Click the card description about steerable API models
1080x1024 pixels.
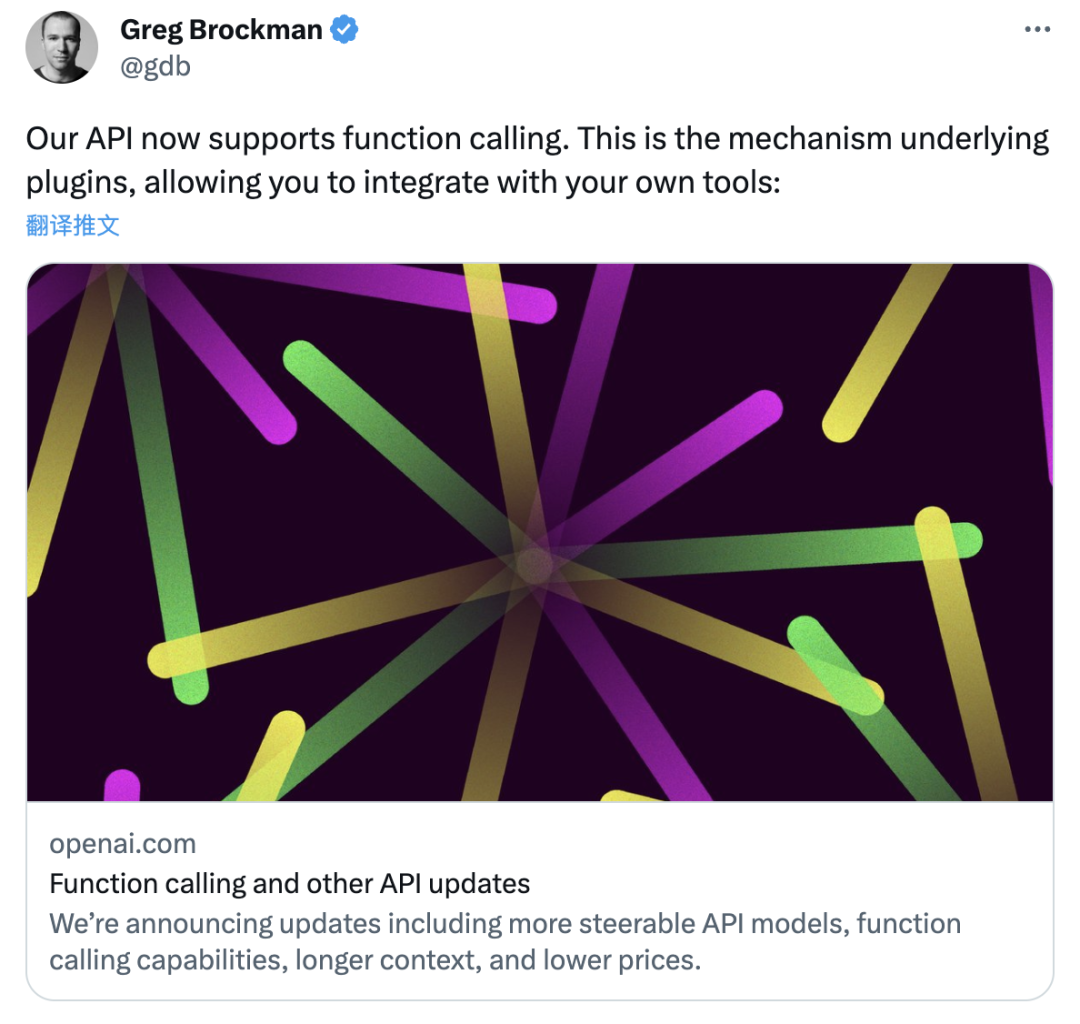click(505, 941)
